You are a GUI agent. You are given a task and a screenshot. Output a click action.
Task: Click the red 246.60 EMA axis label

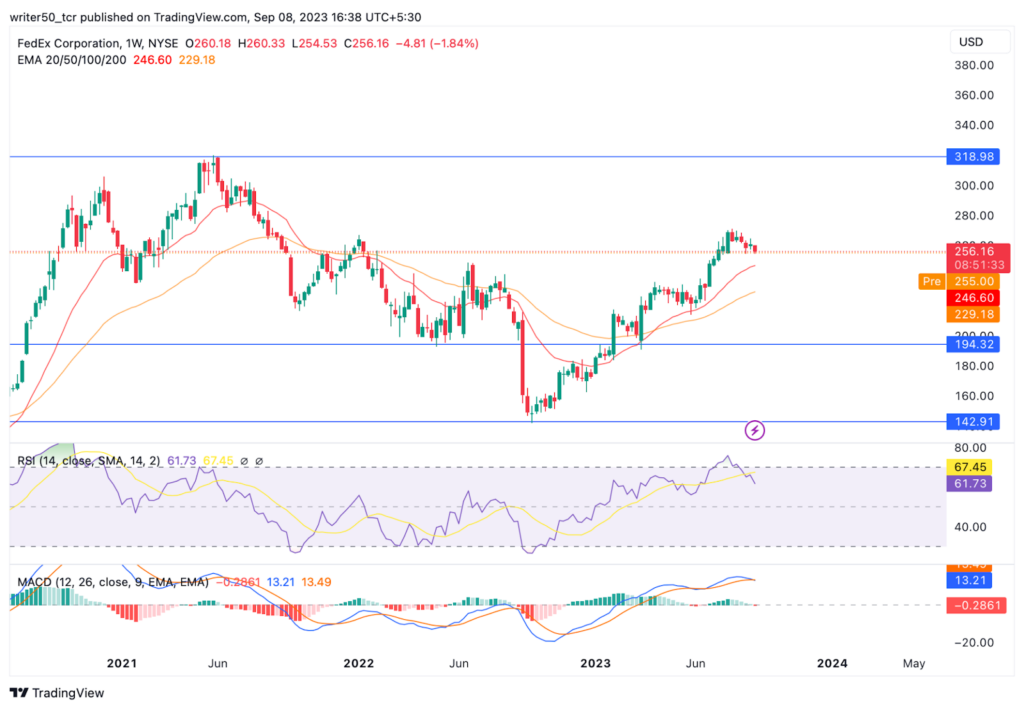point(973,298)
